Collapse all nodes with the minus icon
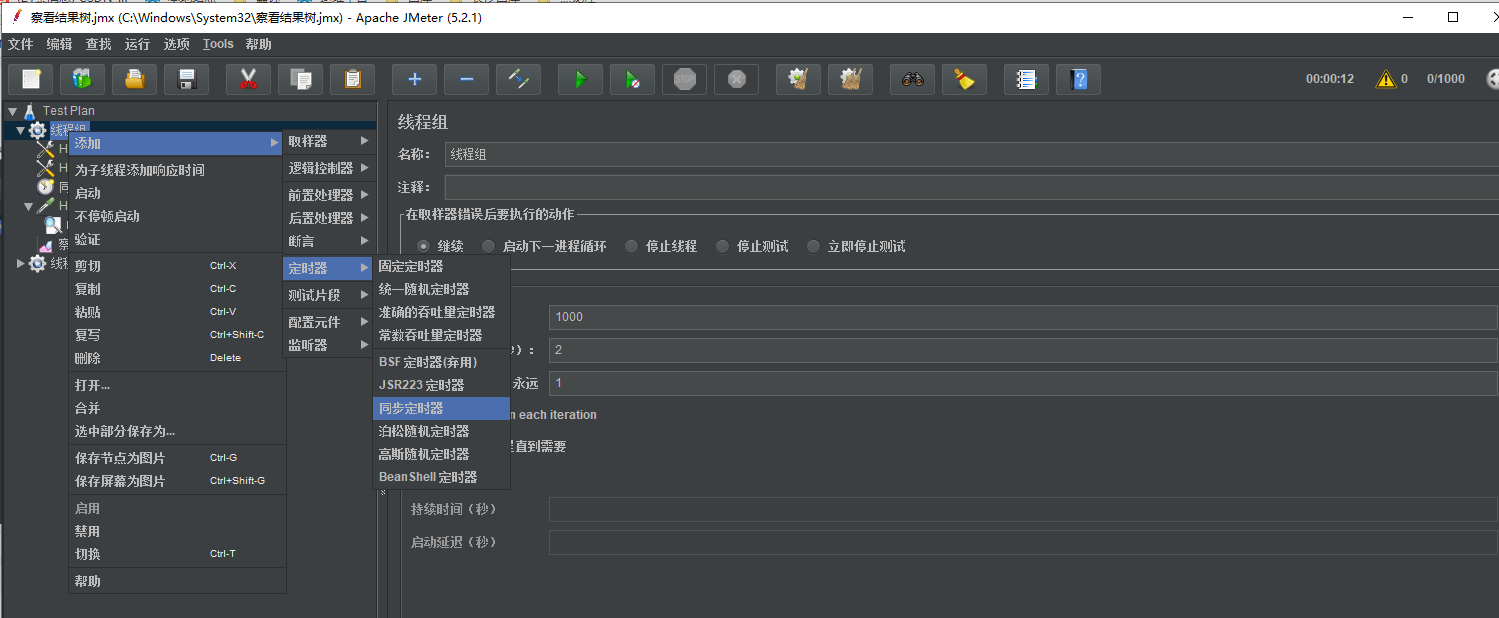Screen dimensions: 1499x618 point(466,79)
